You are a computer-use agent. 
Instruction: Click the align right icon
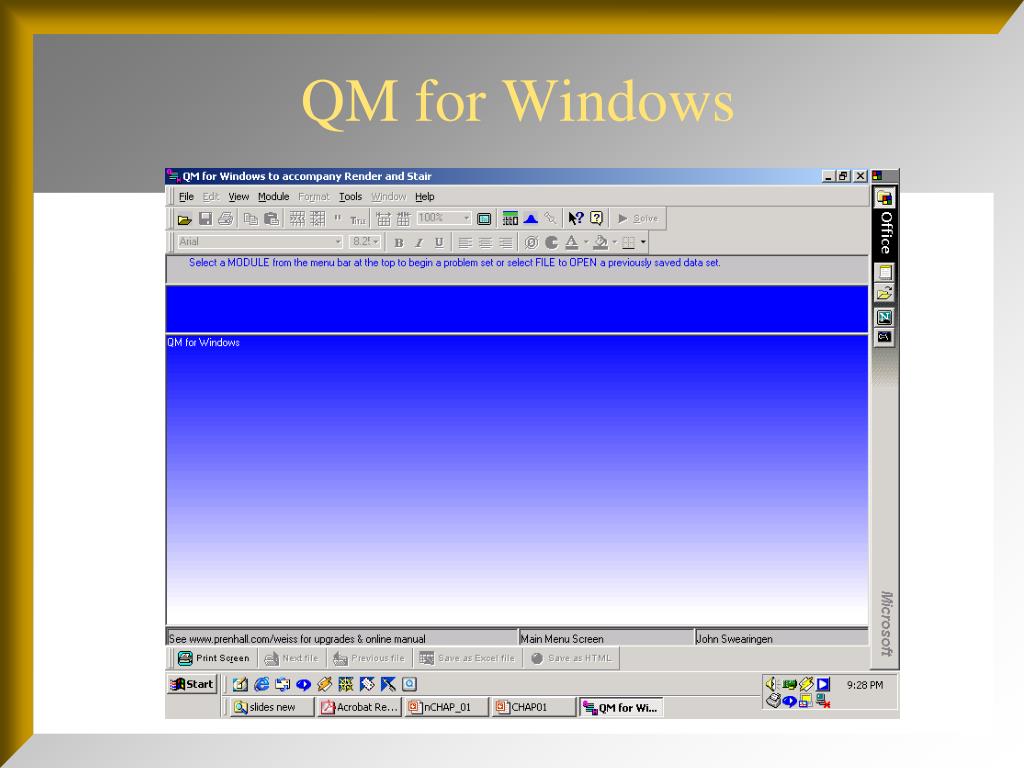(x=505, y=243)
